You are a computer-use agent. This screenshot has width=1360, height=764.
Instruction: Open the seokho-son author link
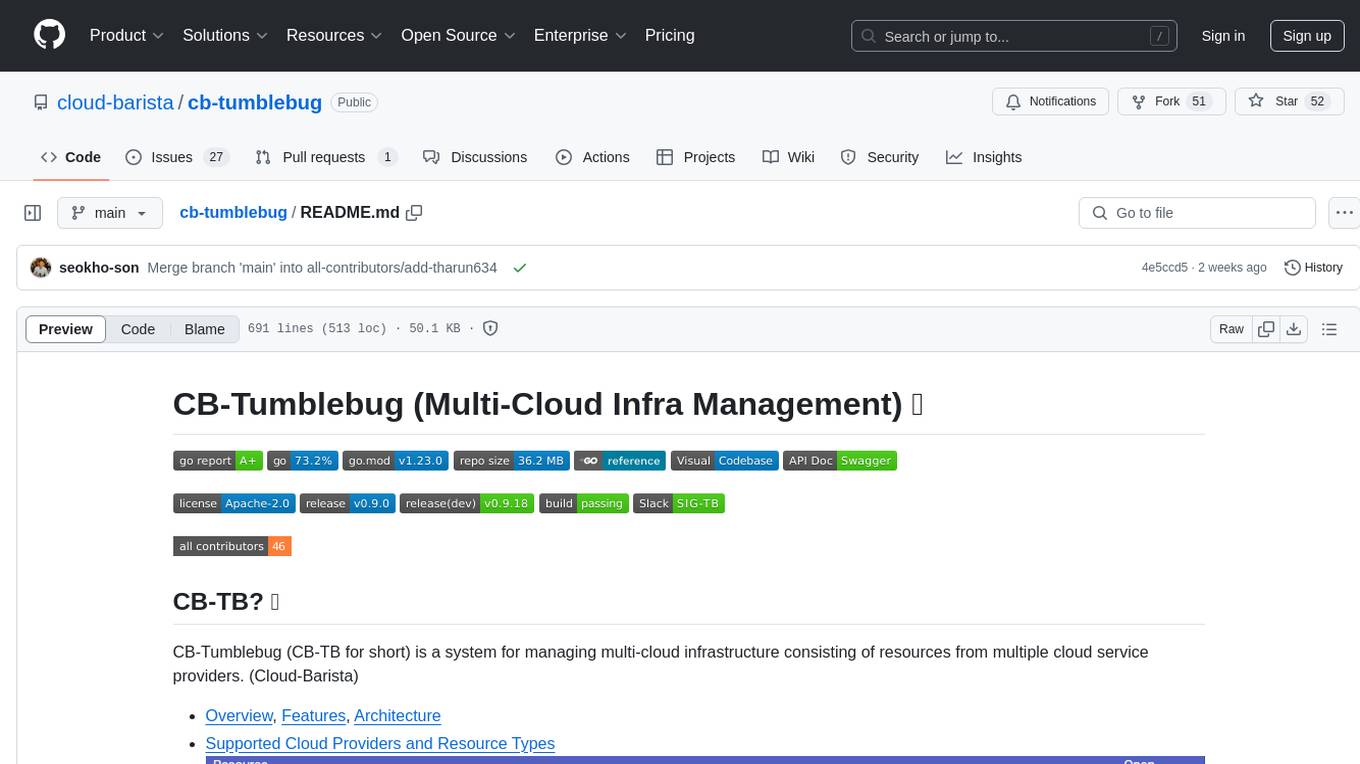pyautogui.click(x=99, y=268)
